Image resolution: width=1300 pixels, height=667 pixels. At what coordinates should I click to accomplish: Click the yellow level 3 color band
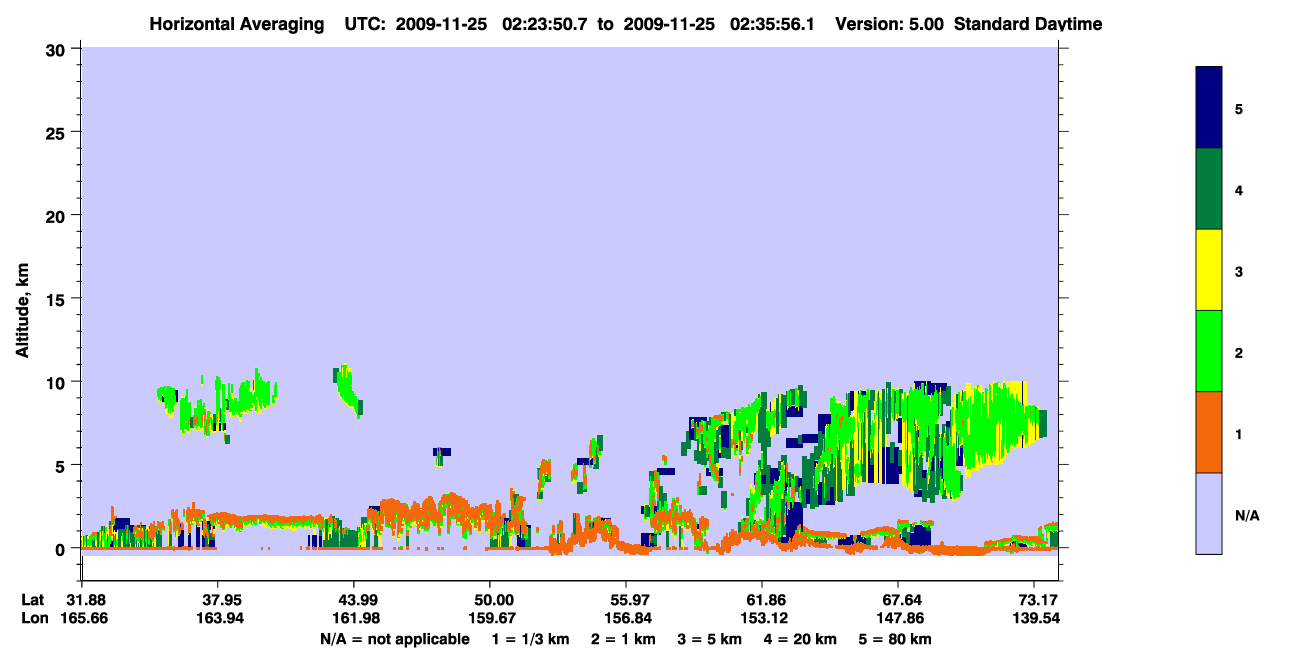(1208, 270)
